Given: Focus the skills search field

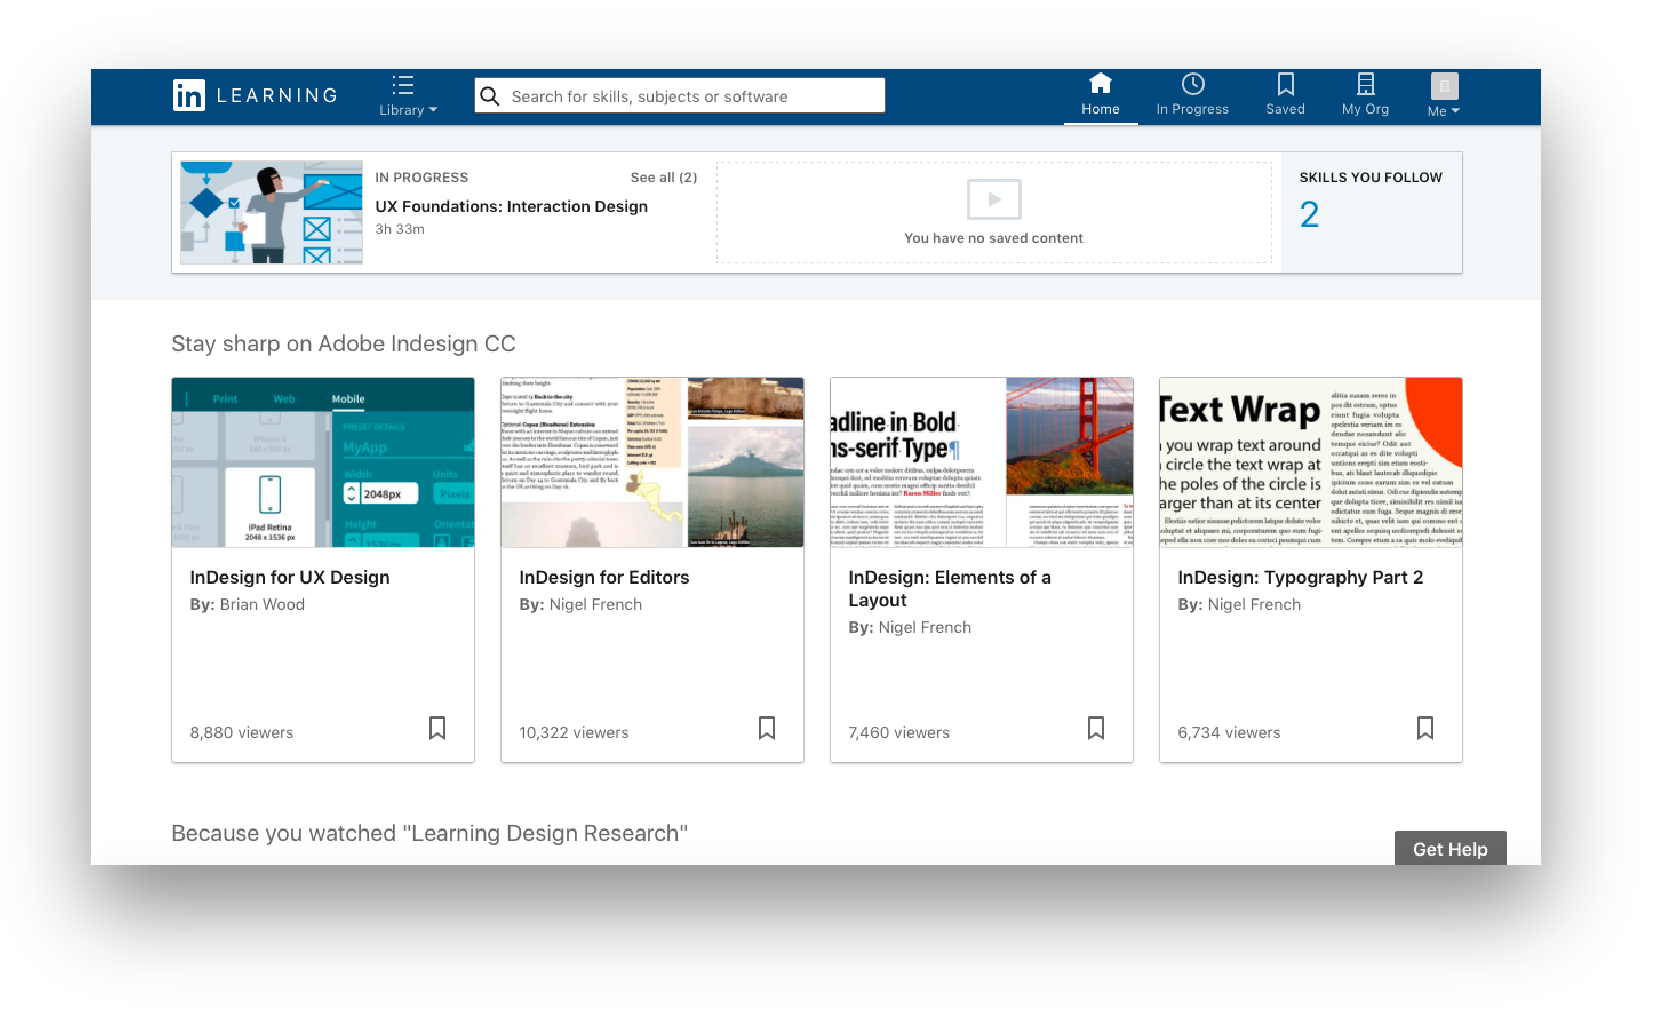Looking at the screenshot, I should point(680,96).
